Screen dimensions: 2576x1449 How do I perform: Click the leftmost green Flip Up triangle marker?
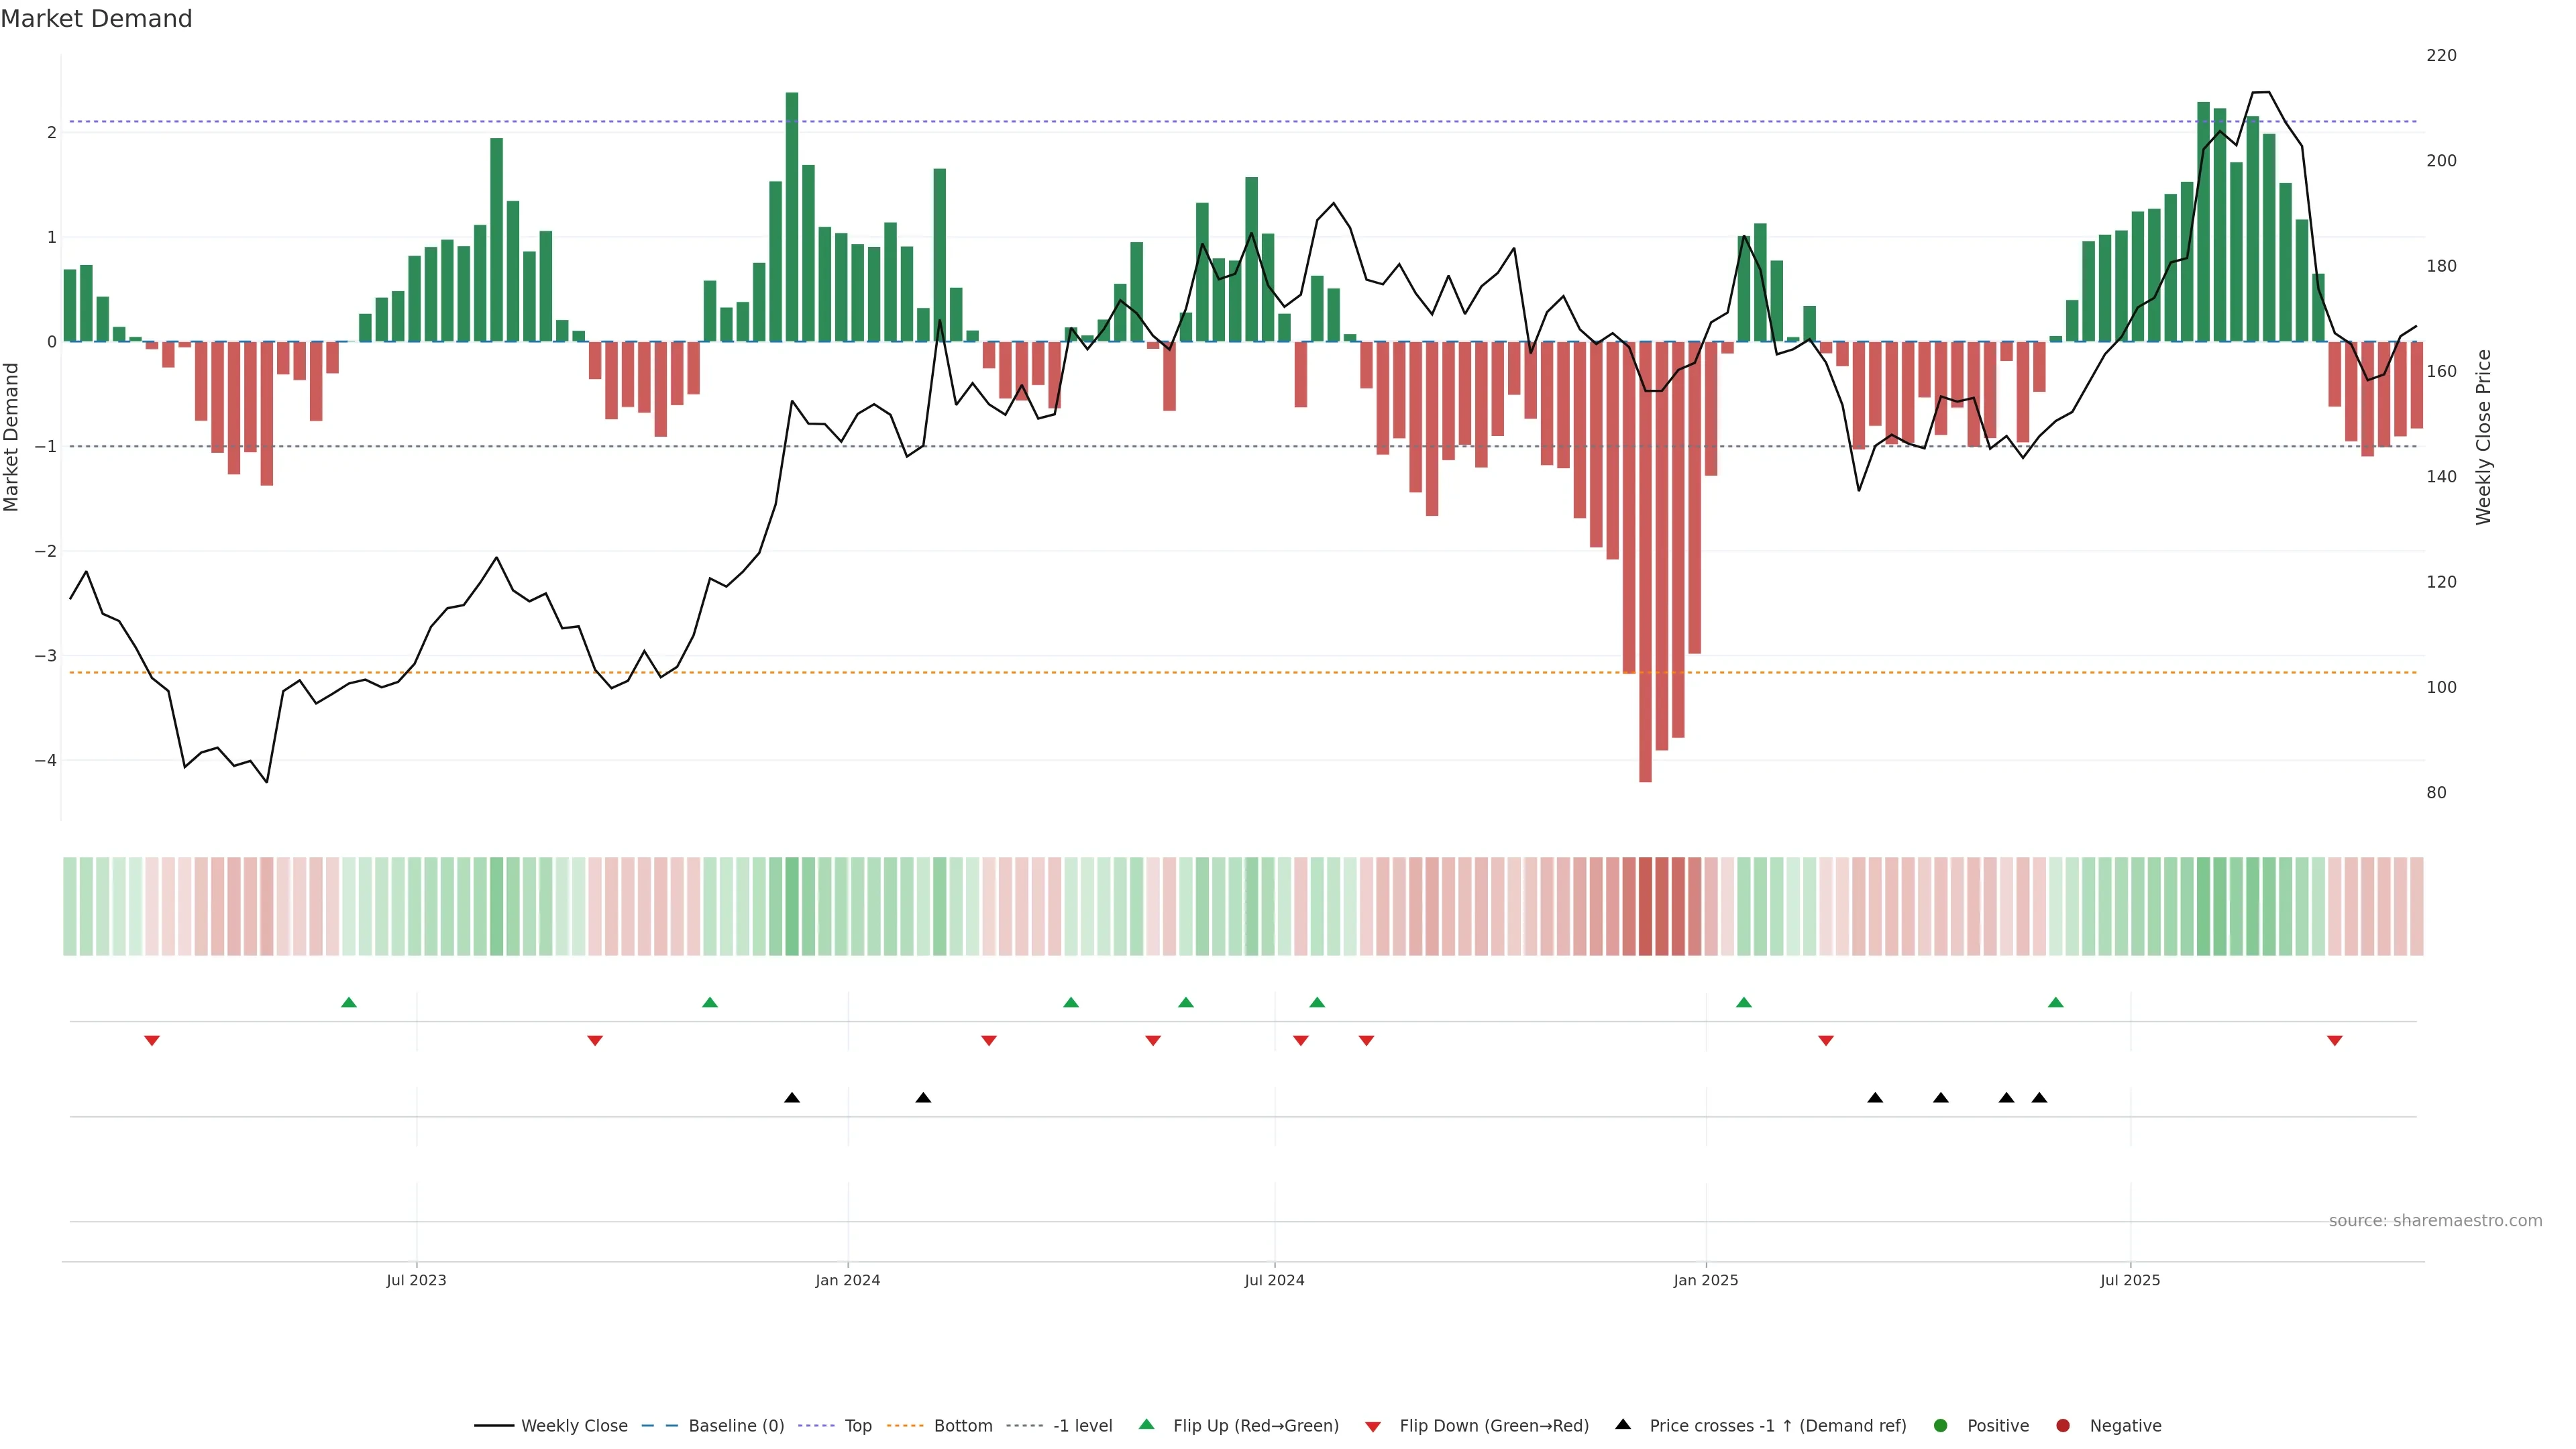click(349, 1002)
